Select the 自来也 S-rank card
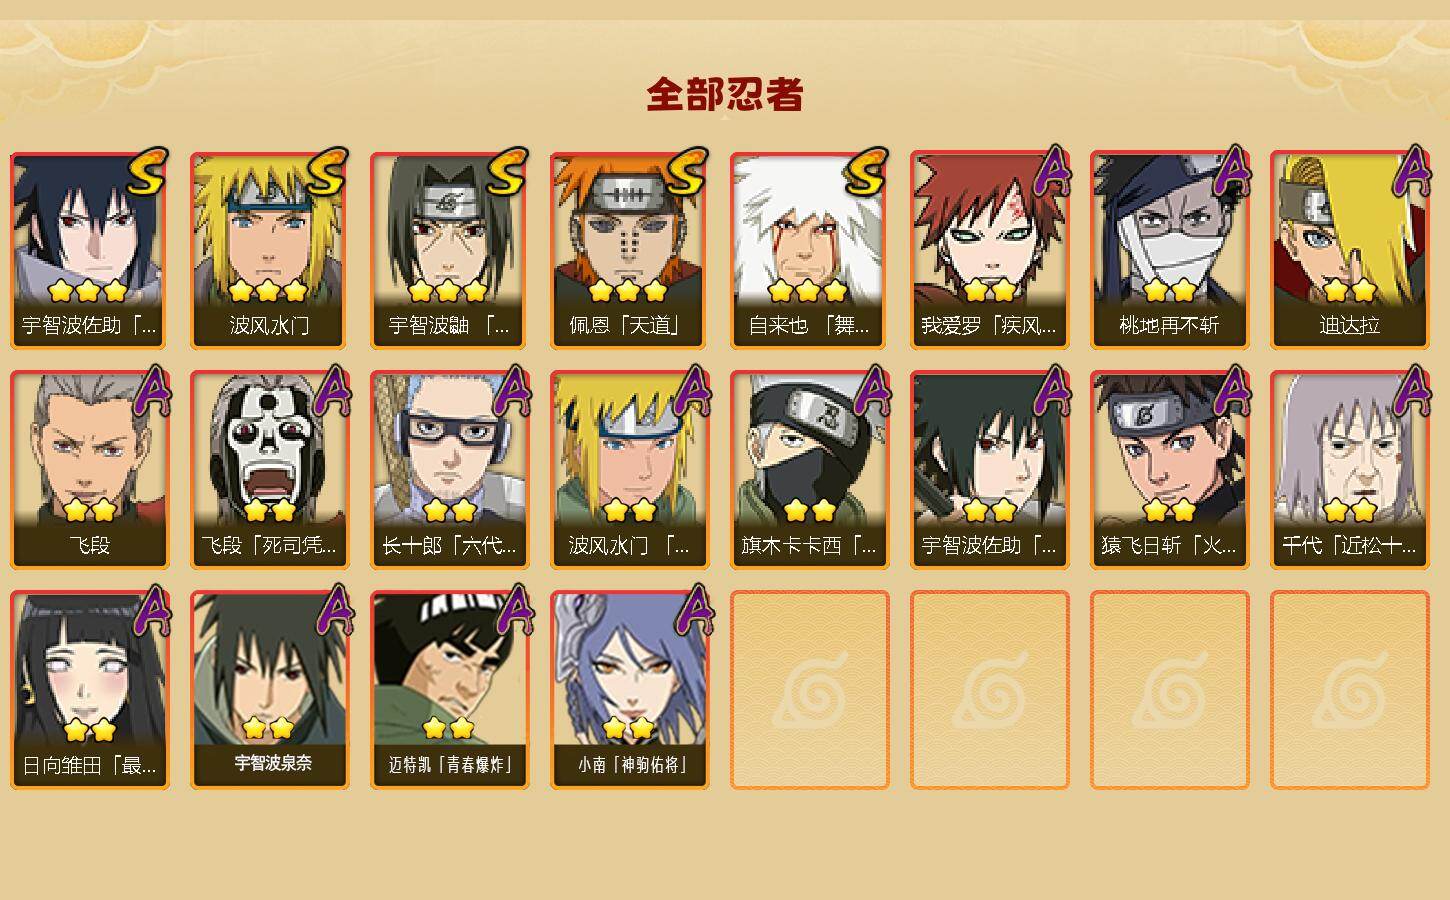The image size is (1450, 900). click(x=809, y=250)
